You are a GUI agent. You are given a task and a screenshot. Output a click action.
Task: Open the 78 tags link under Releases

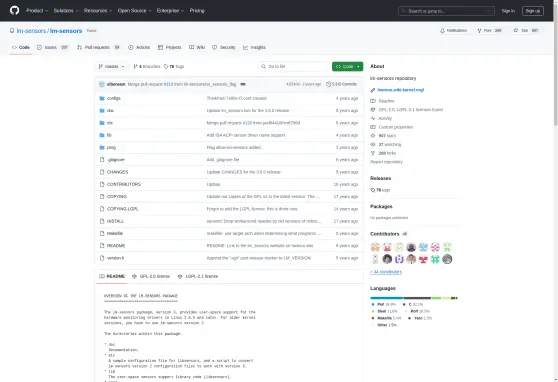click(x=380, y=190)
